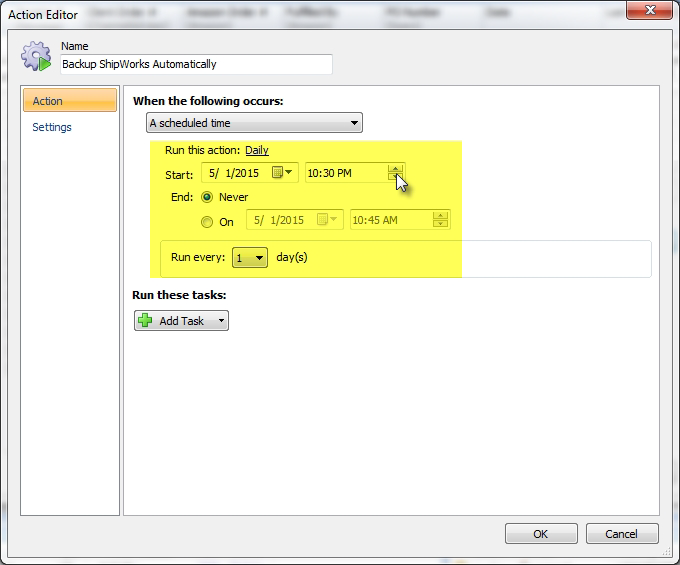Open the disabled End date calendar dropdown
Screen dimensions: 680x565
(327, 219)
